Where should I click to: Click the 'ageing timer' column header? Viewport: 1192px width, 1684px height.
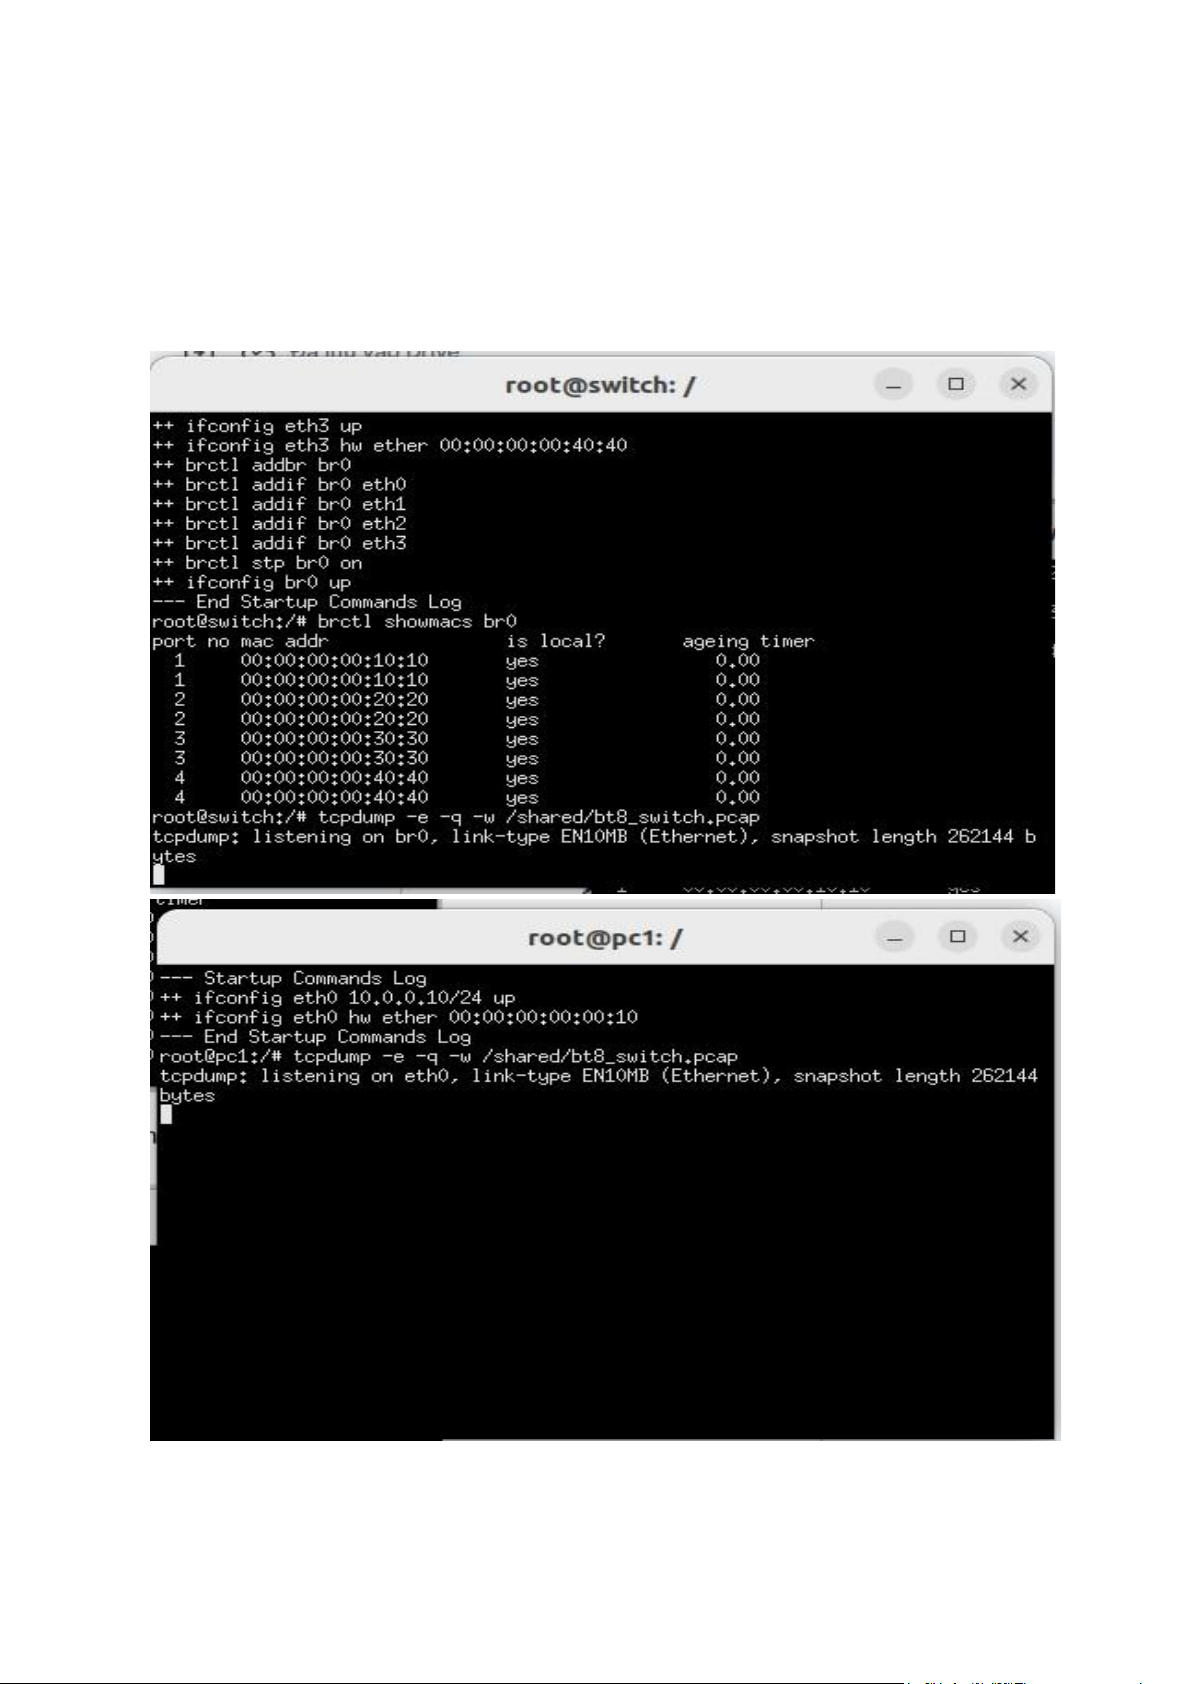click(x=748, y=641)
